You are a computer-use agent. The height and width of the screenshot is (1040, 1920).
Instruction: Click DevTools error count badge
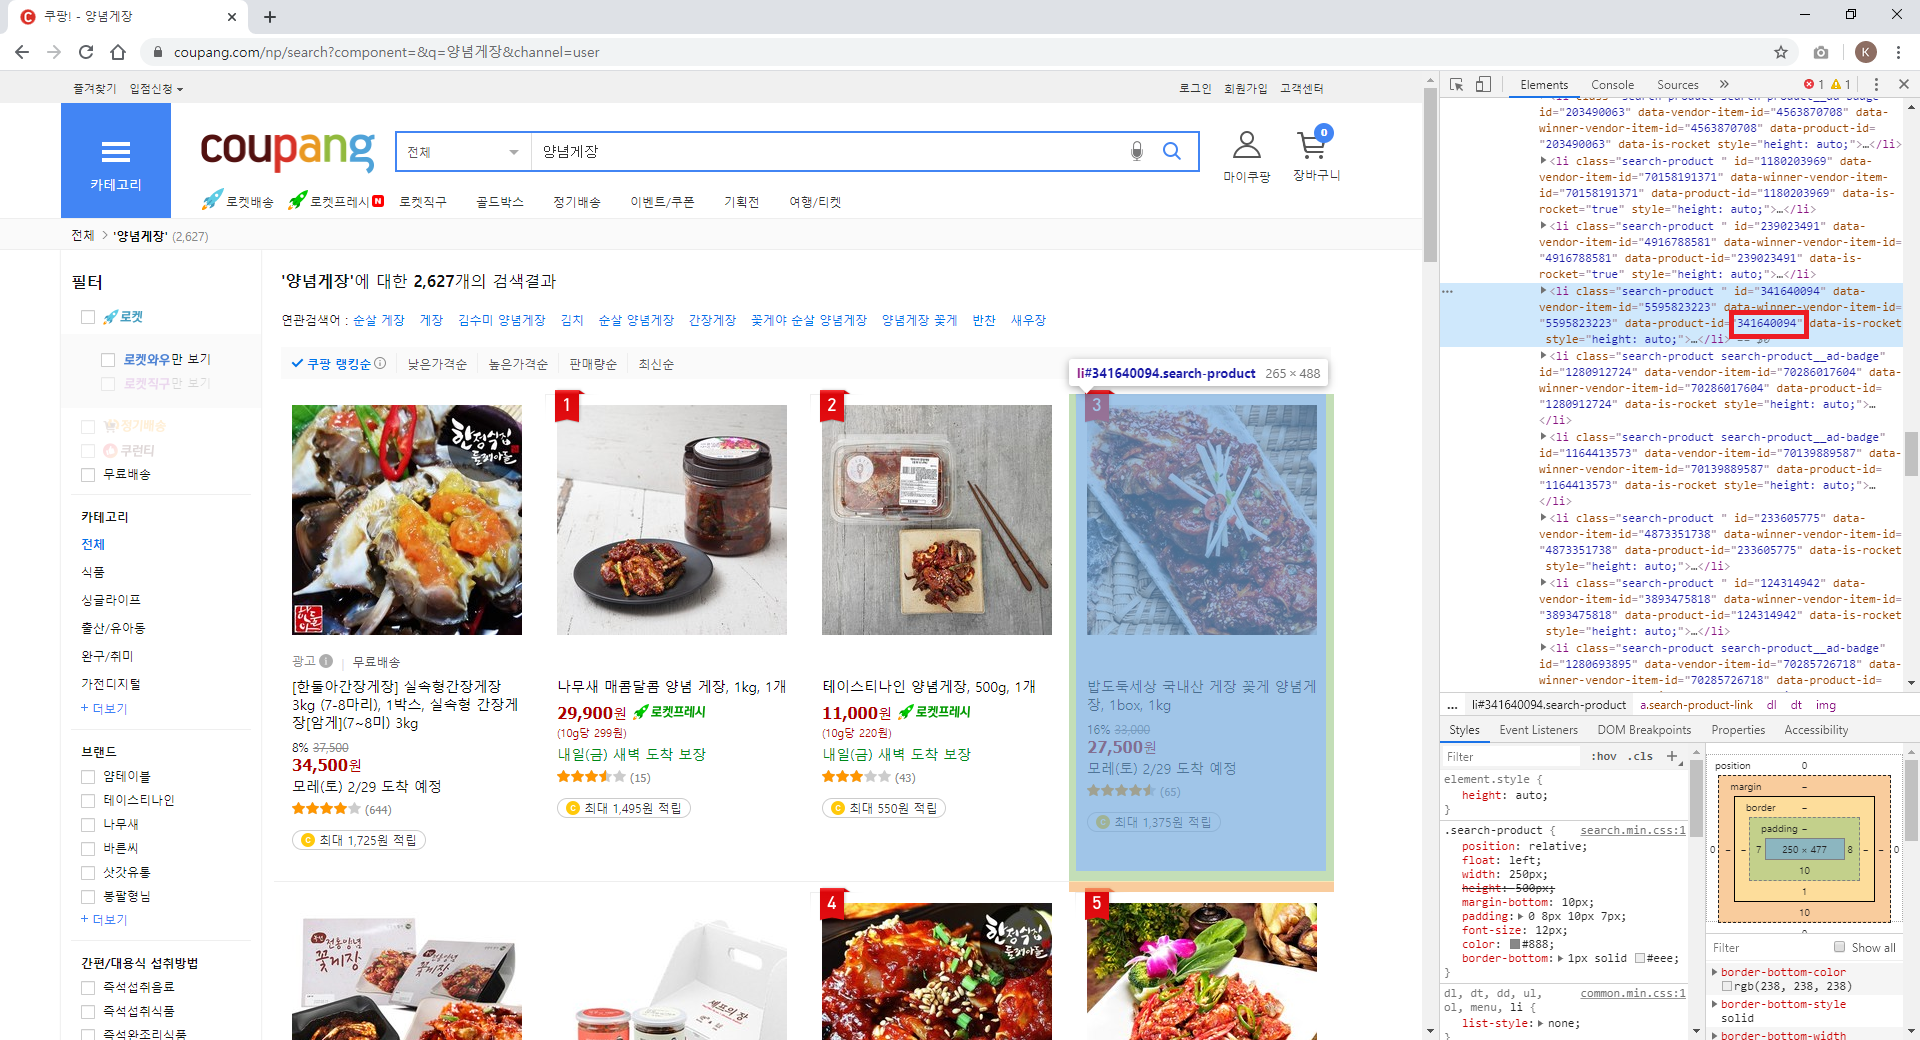pyautogui.click(x=1814, y=84)
